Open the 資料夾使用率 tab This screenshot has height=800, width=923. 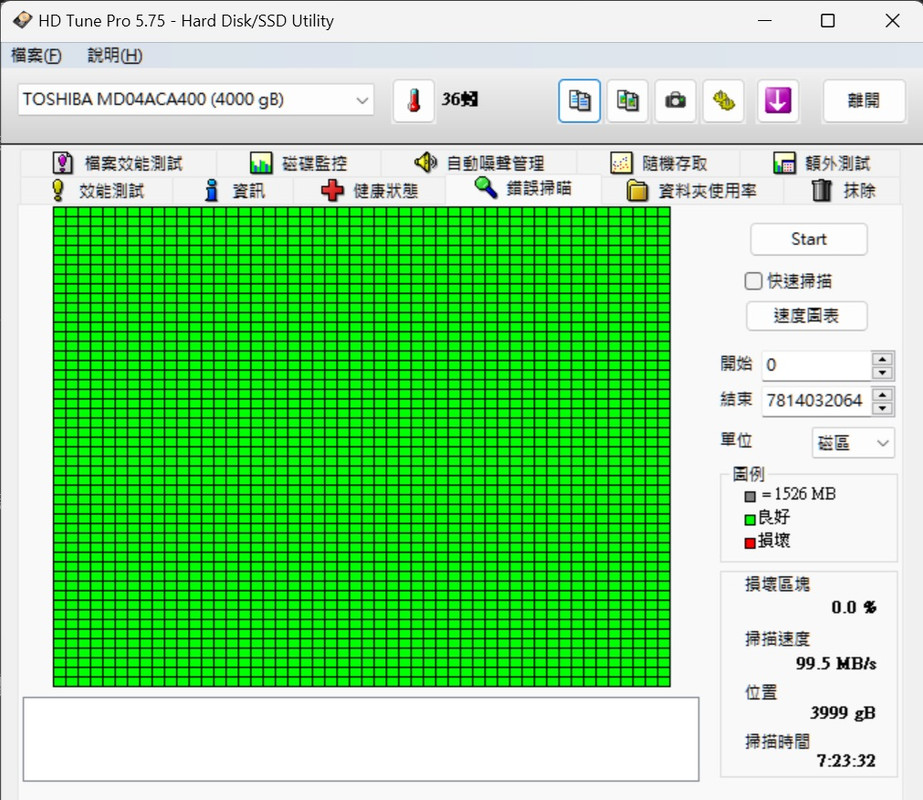click(x=692, y=190)
